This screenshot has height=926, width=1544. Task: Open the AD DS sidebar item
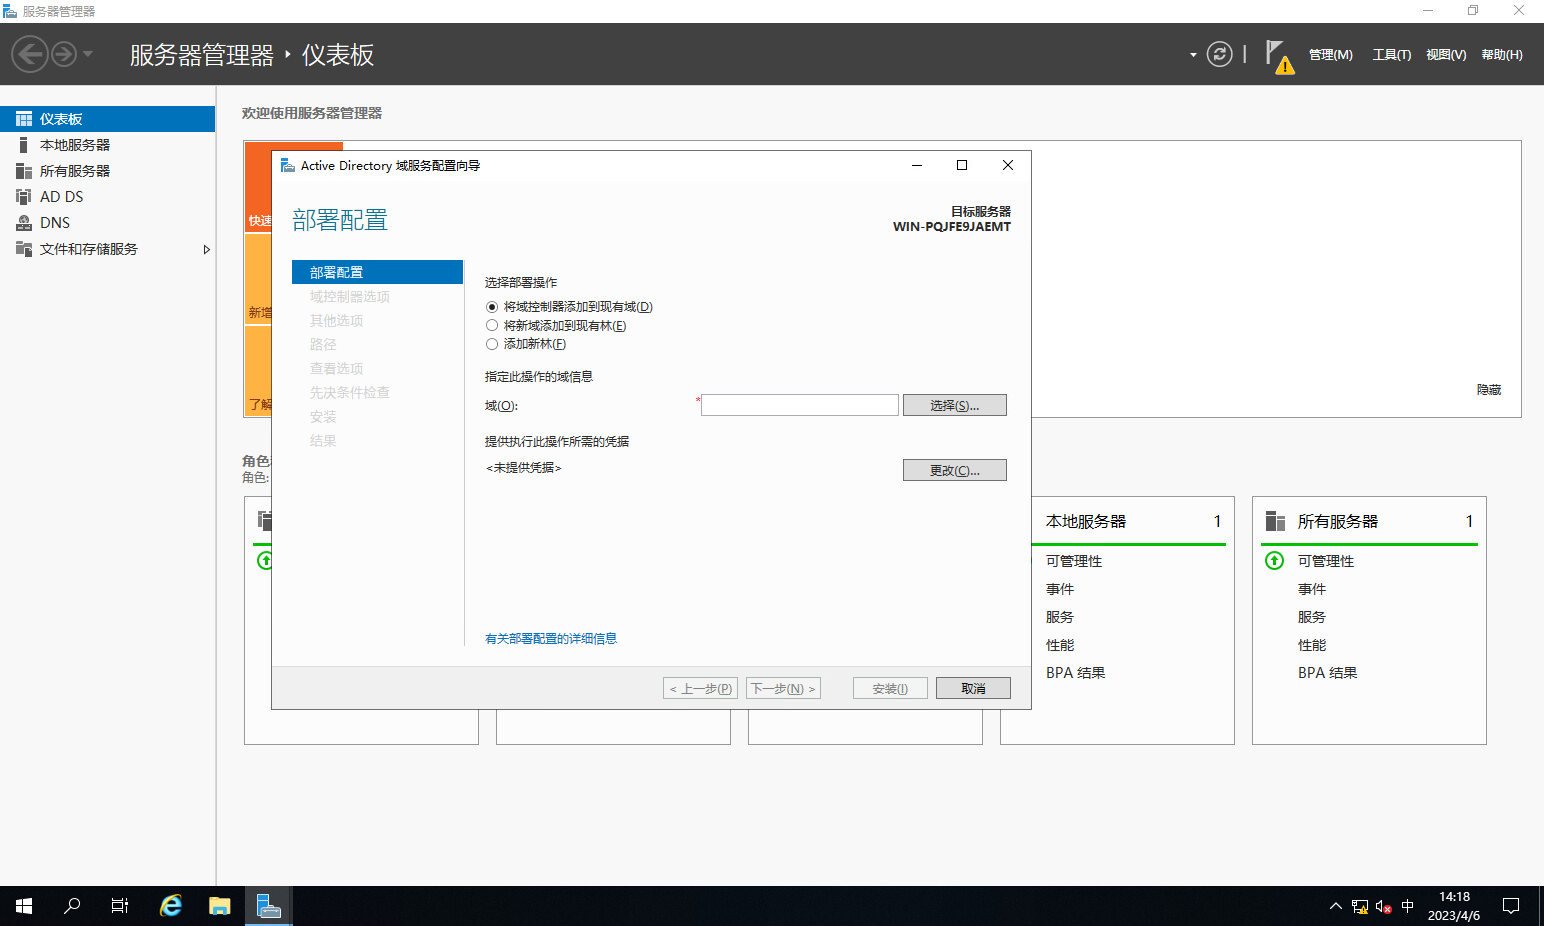61,197
